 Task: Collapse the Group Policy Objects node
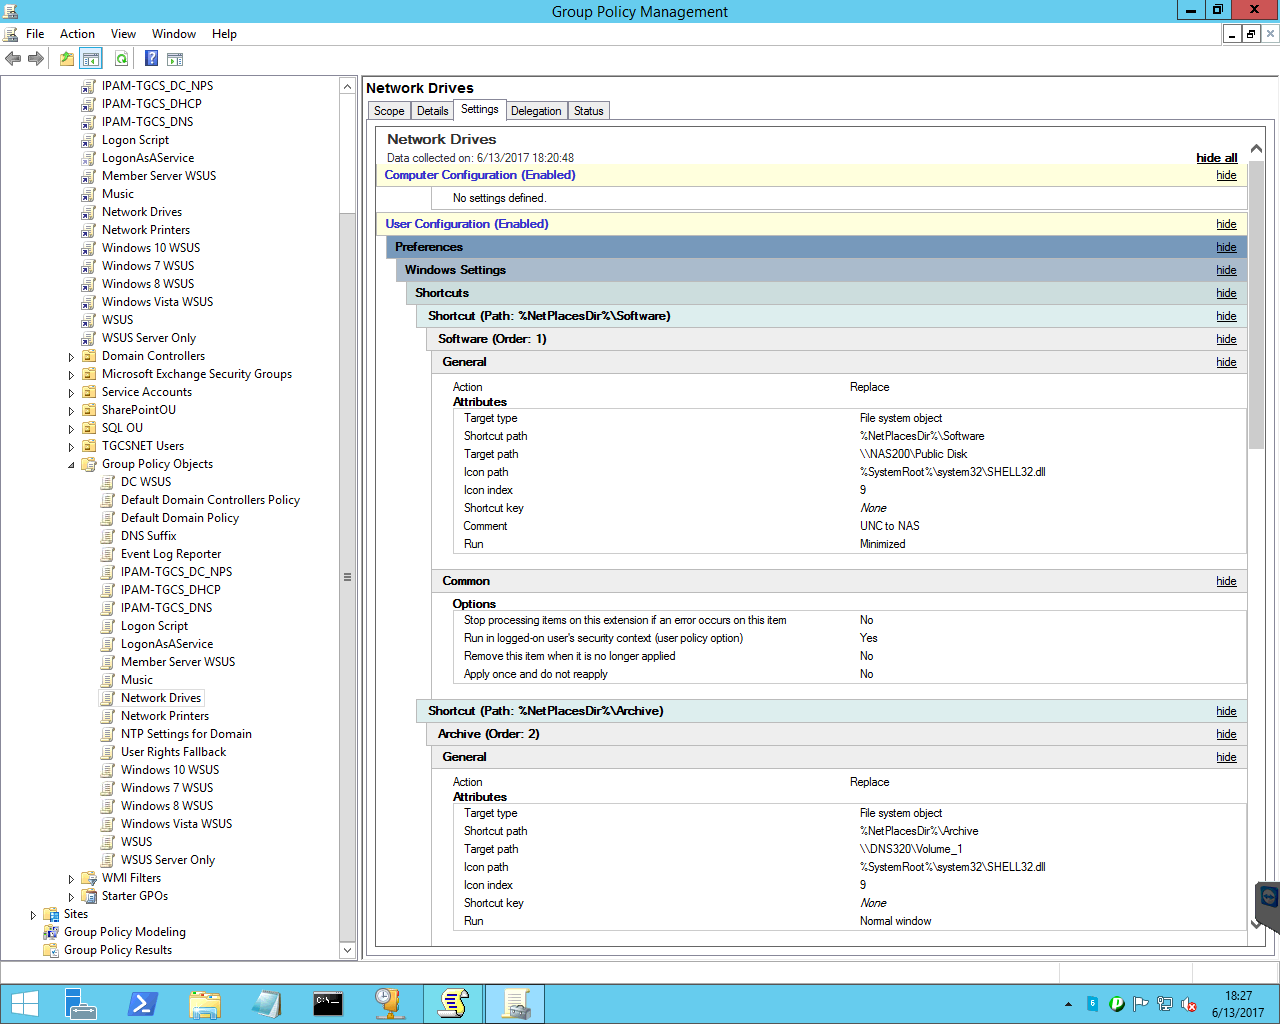pyautogui.click(x=71, y=465)
